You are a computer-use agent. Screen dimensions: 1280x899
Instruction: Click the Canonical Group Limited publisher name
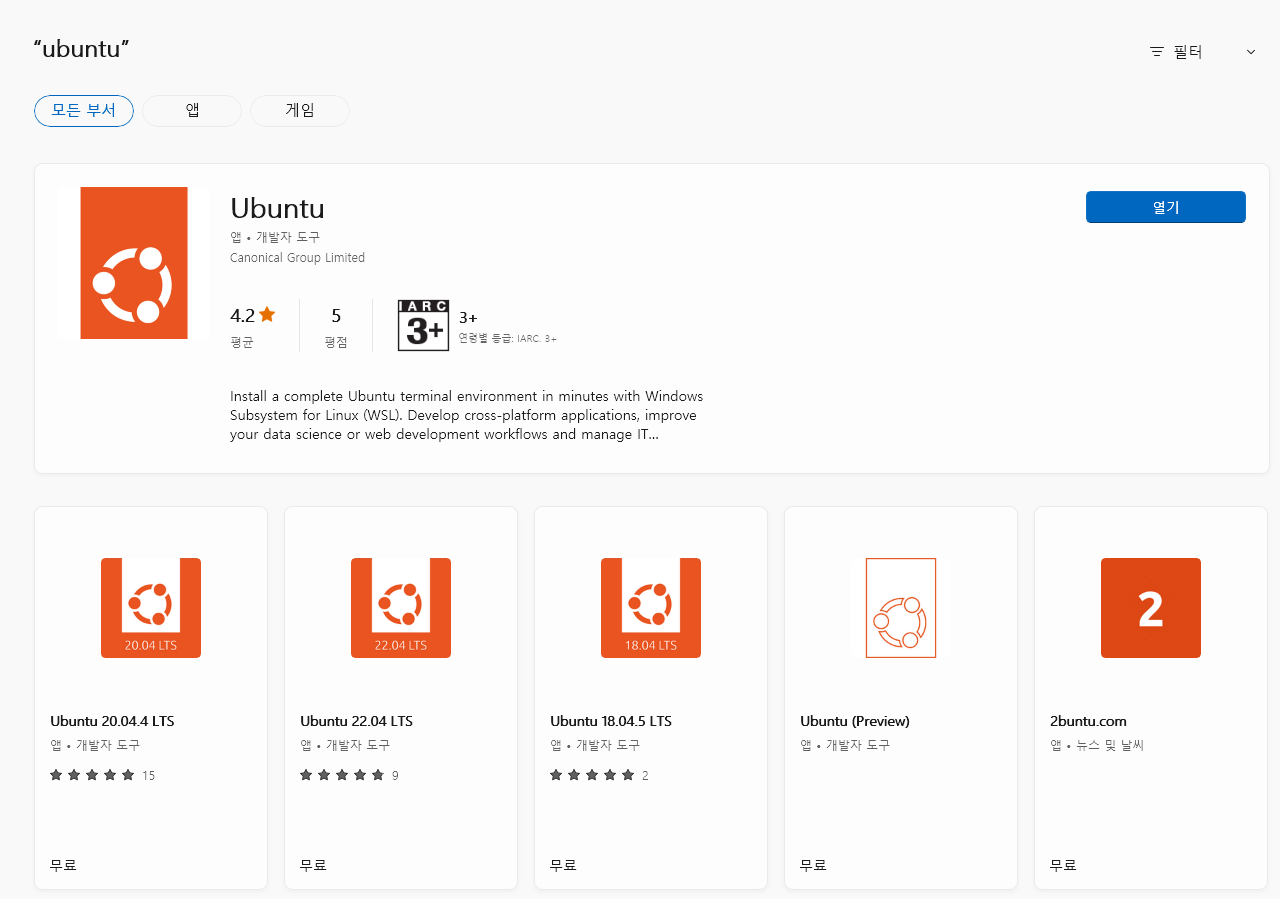coord(297,257)
